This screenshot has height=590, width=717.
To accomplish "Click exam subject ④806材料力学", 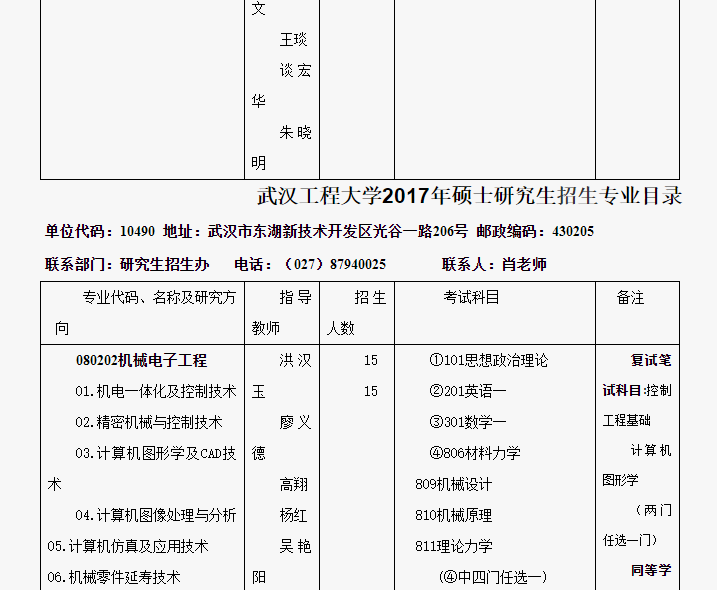I will (474, 453).
